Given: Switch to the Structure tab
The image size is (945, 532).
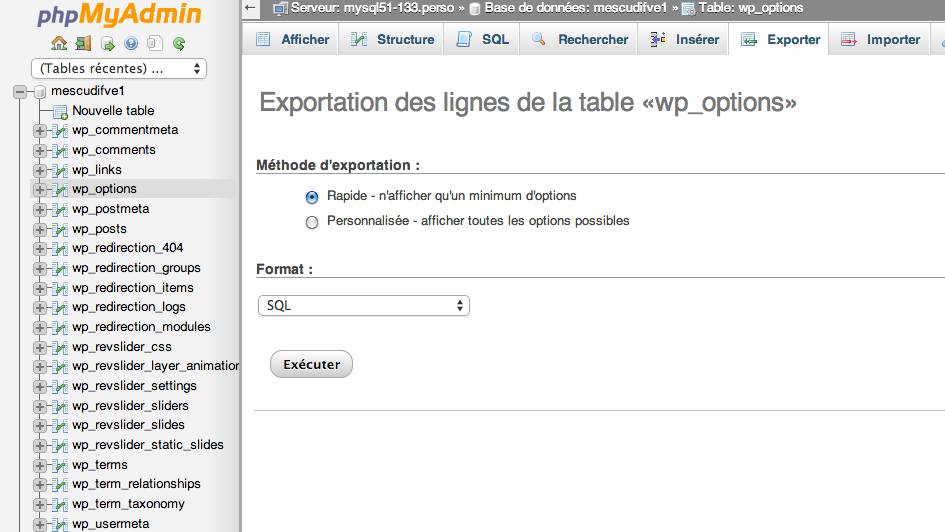Looking at the screenshot, I should click(x=392, y=39).
